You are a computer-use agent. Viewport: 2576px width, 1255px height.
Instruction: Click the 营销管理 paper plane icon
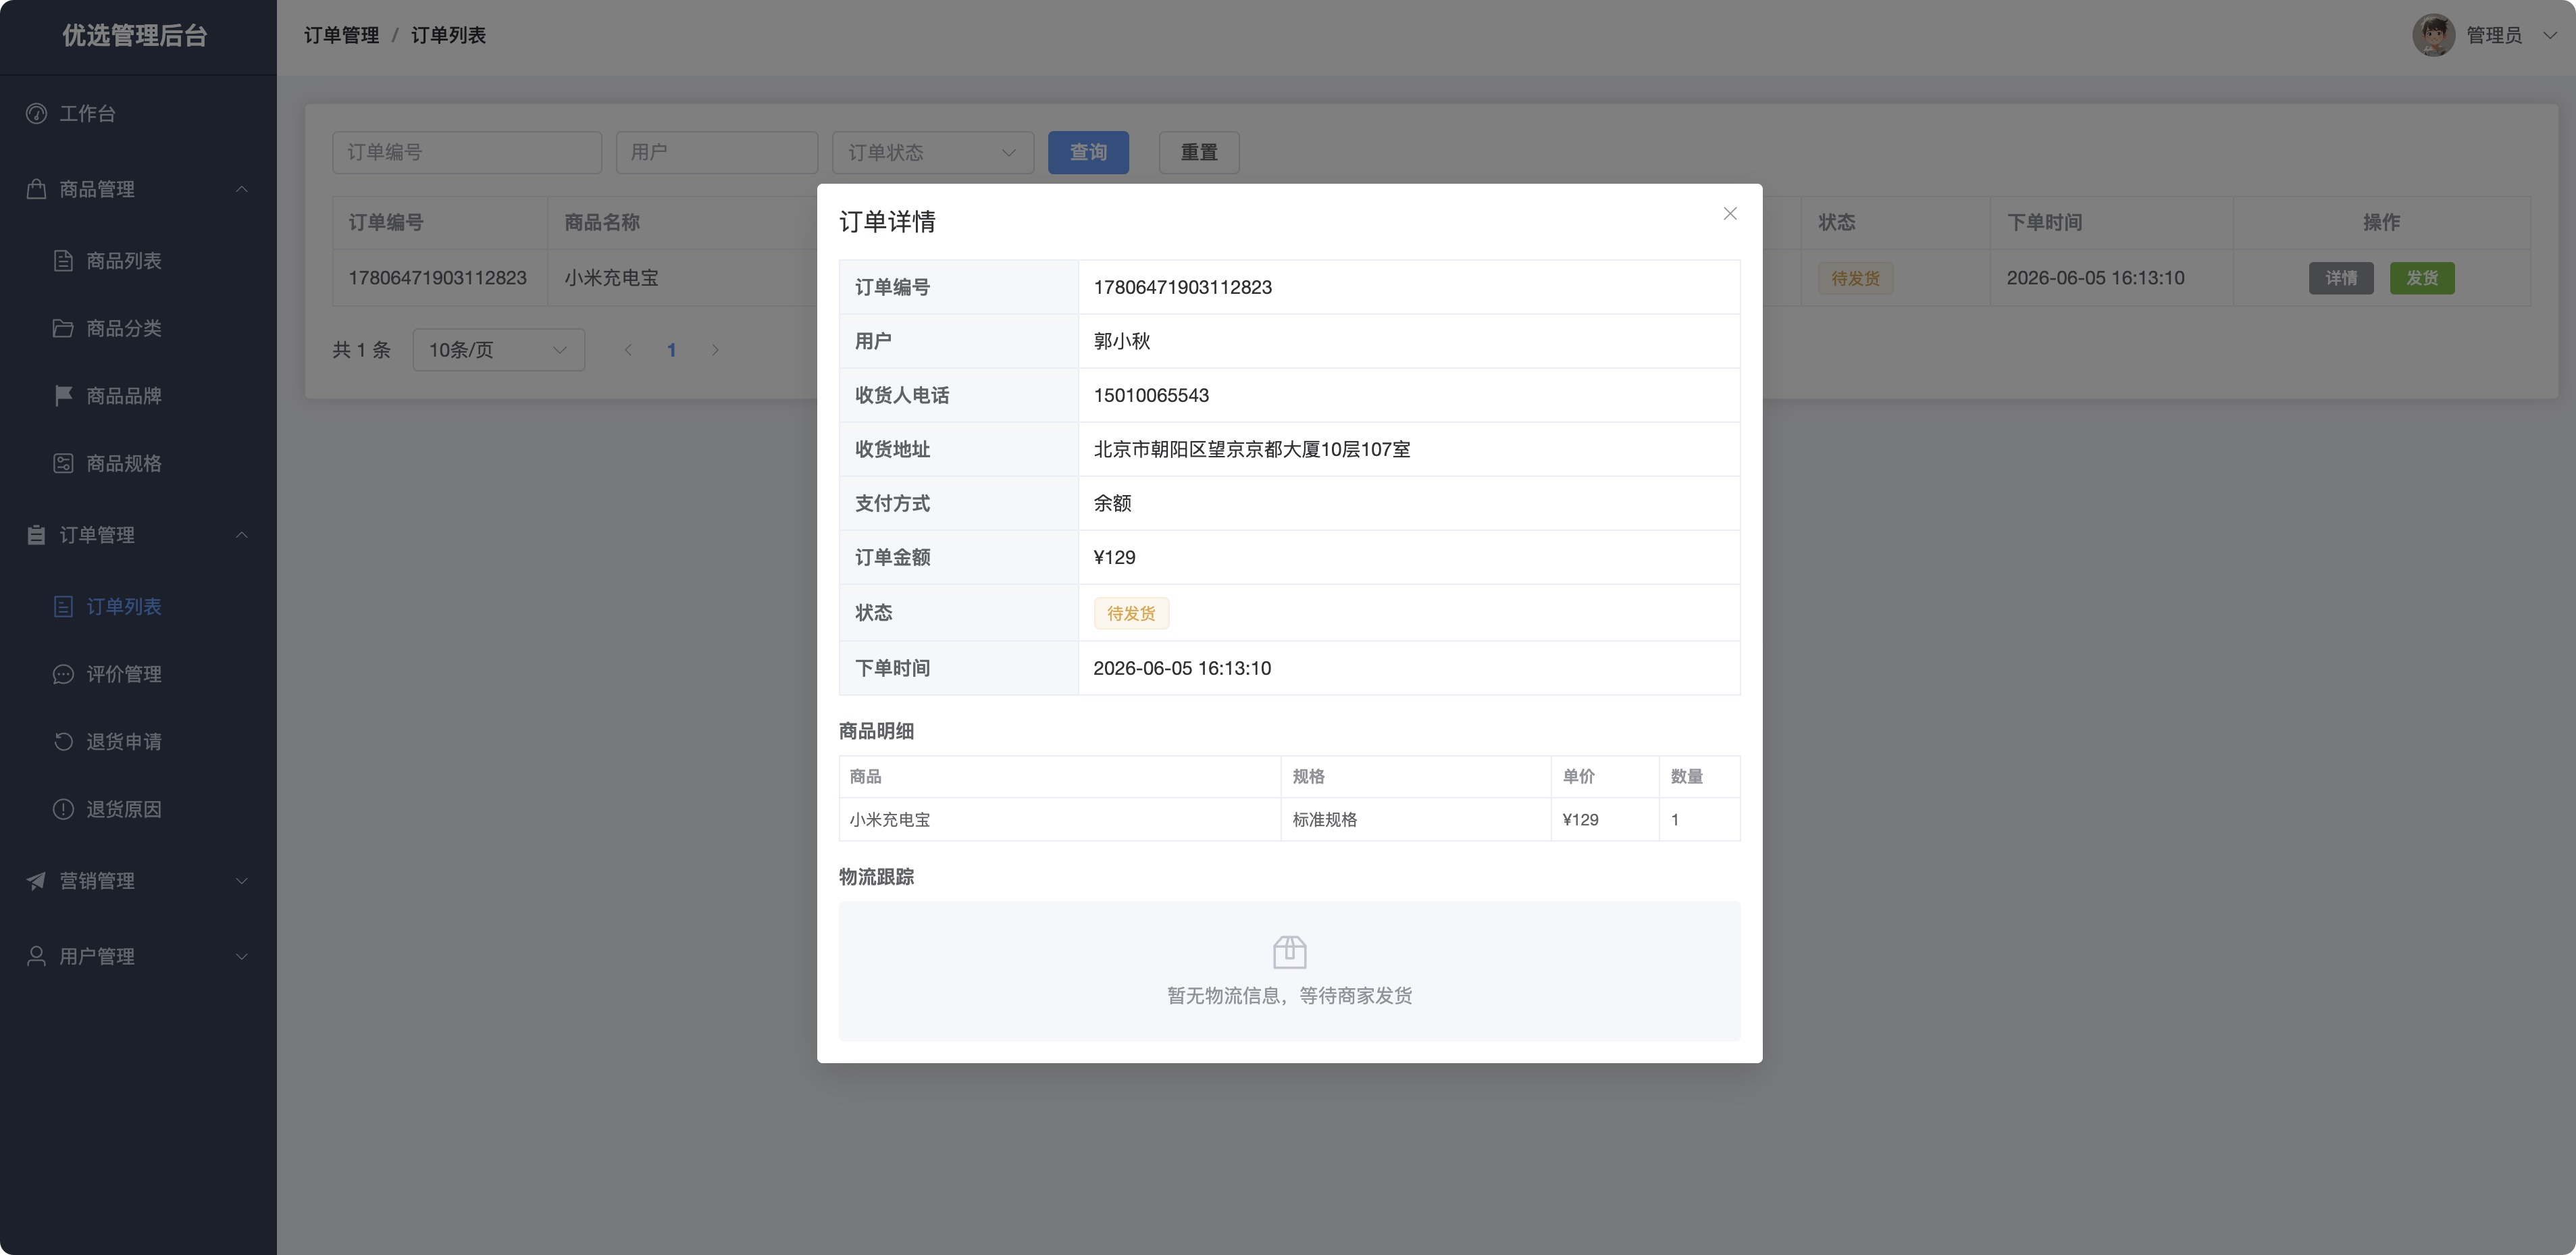coord(37,881)
